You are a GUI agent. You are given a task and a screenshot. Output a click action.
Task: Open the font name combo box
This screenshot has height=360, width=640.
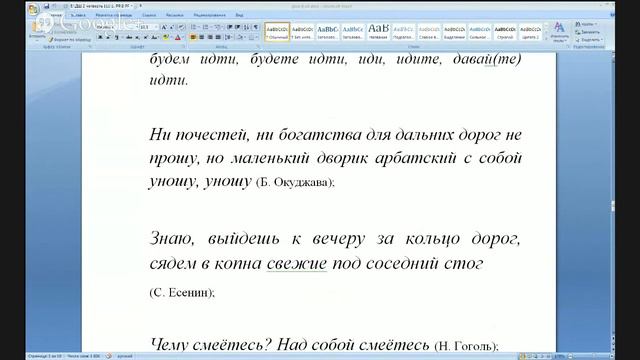point(117,27)
